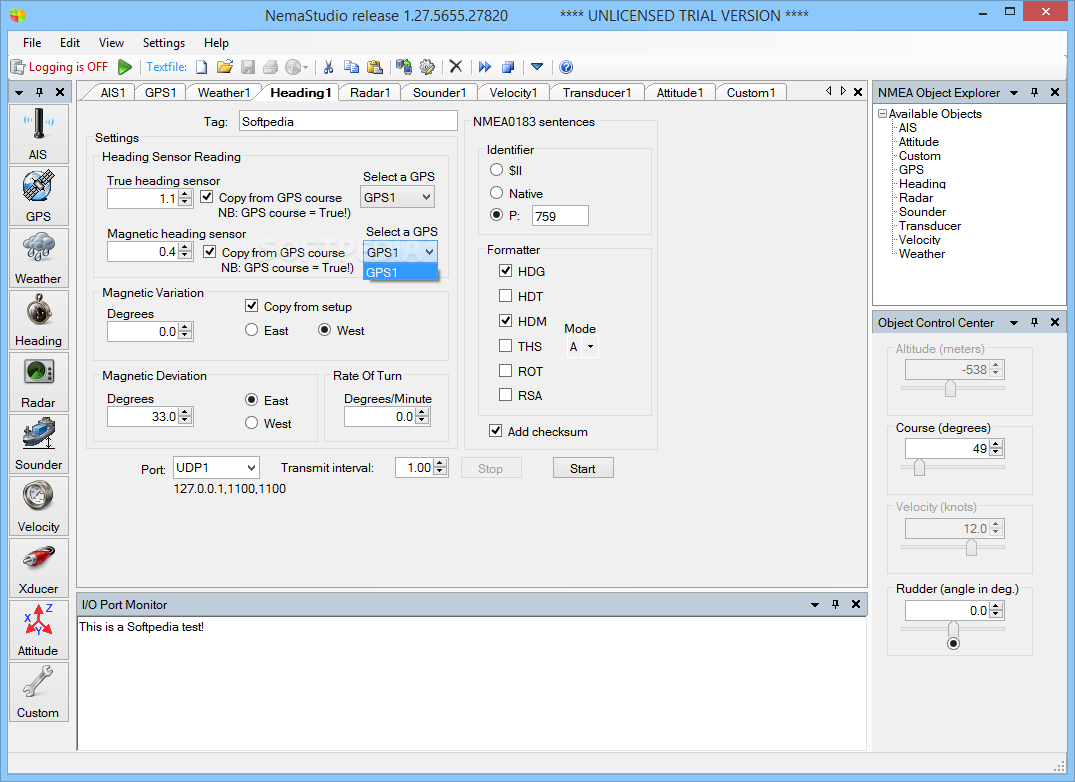Click the port connections icon in toolbar
Screen dimensions: 1075x782
click(404, 66)
